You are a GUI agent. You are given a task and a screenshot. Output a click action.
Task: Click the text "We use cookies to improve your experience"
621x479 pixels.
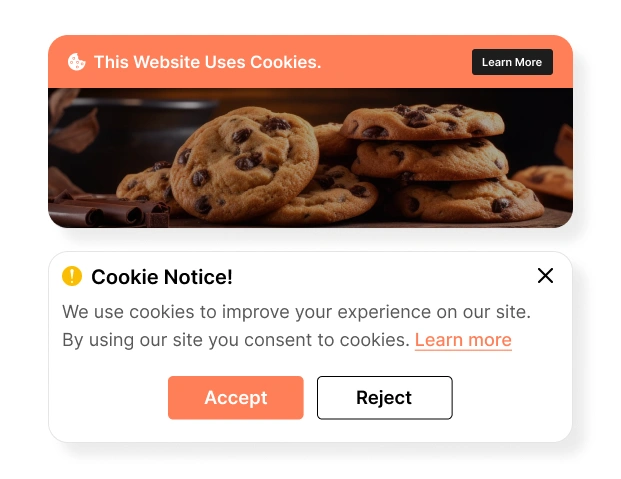pyautogui.click(x=246, y=312)
